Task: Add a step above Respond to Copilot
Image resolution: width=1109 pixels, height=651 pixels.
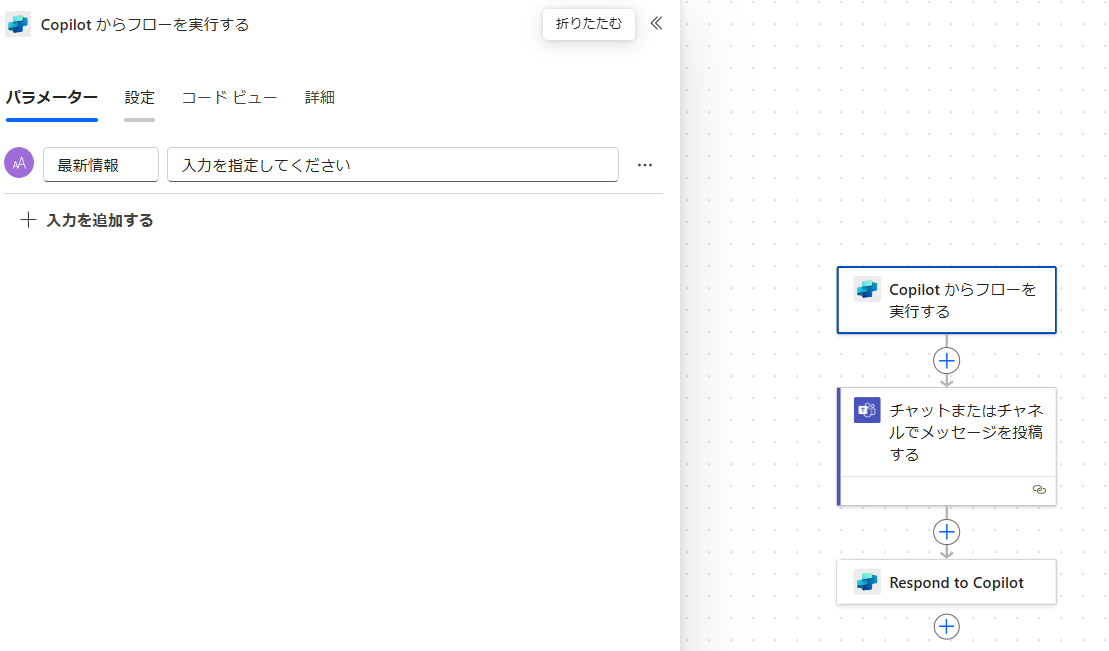Action: point(946,532)
